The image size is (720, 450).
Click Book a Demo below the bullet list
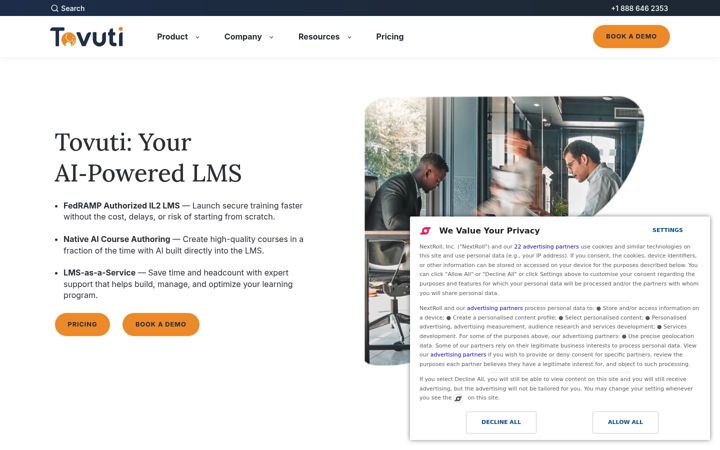[161, 324]
